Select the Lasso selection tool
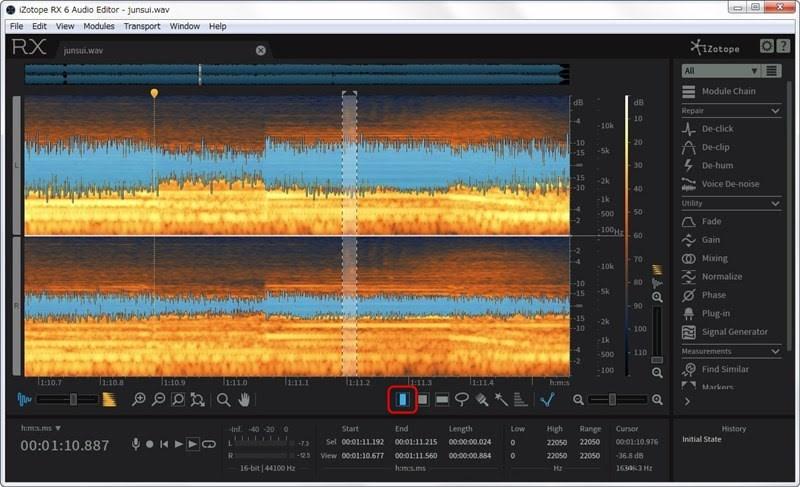The height and width of the screenshot is (487, 800). [462, 400]
